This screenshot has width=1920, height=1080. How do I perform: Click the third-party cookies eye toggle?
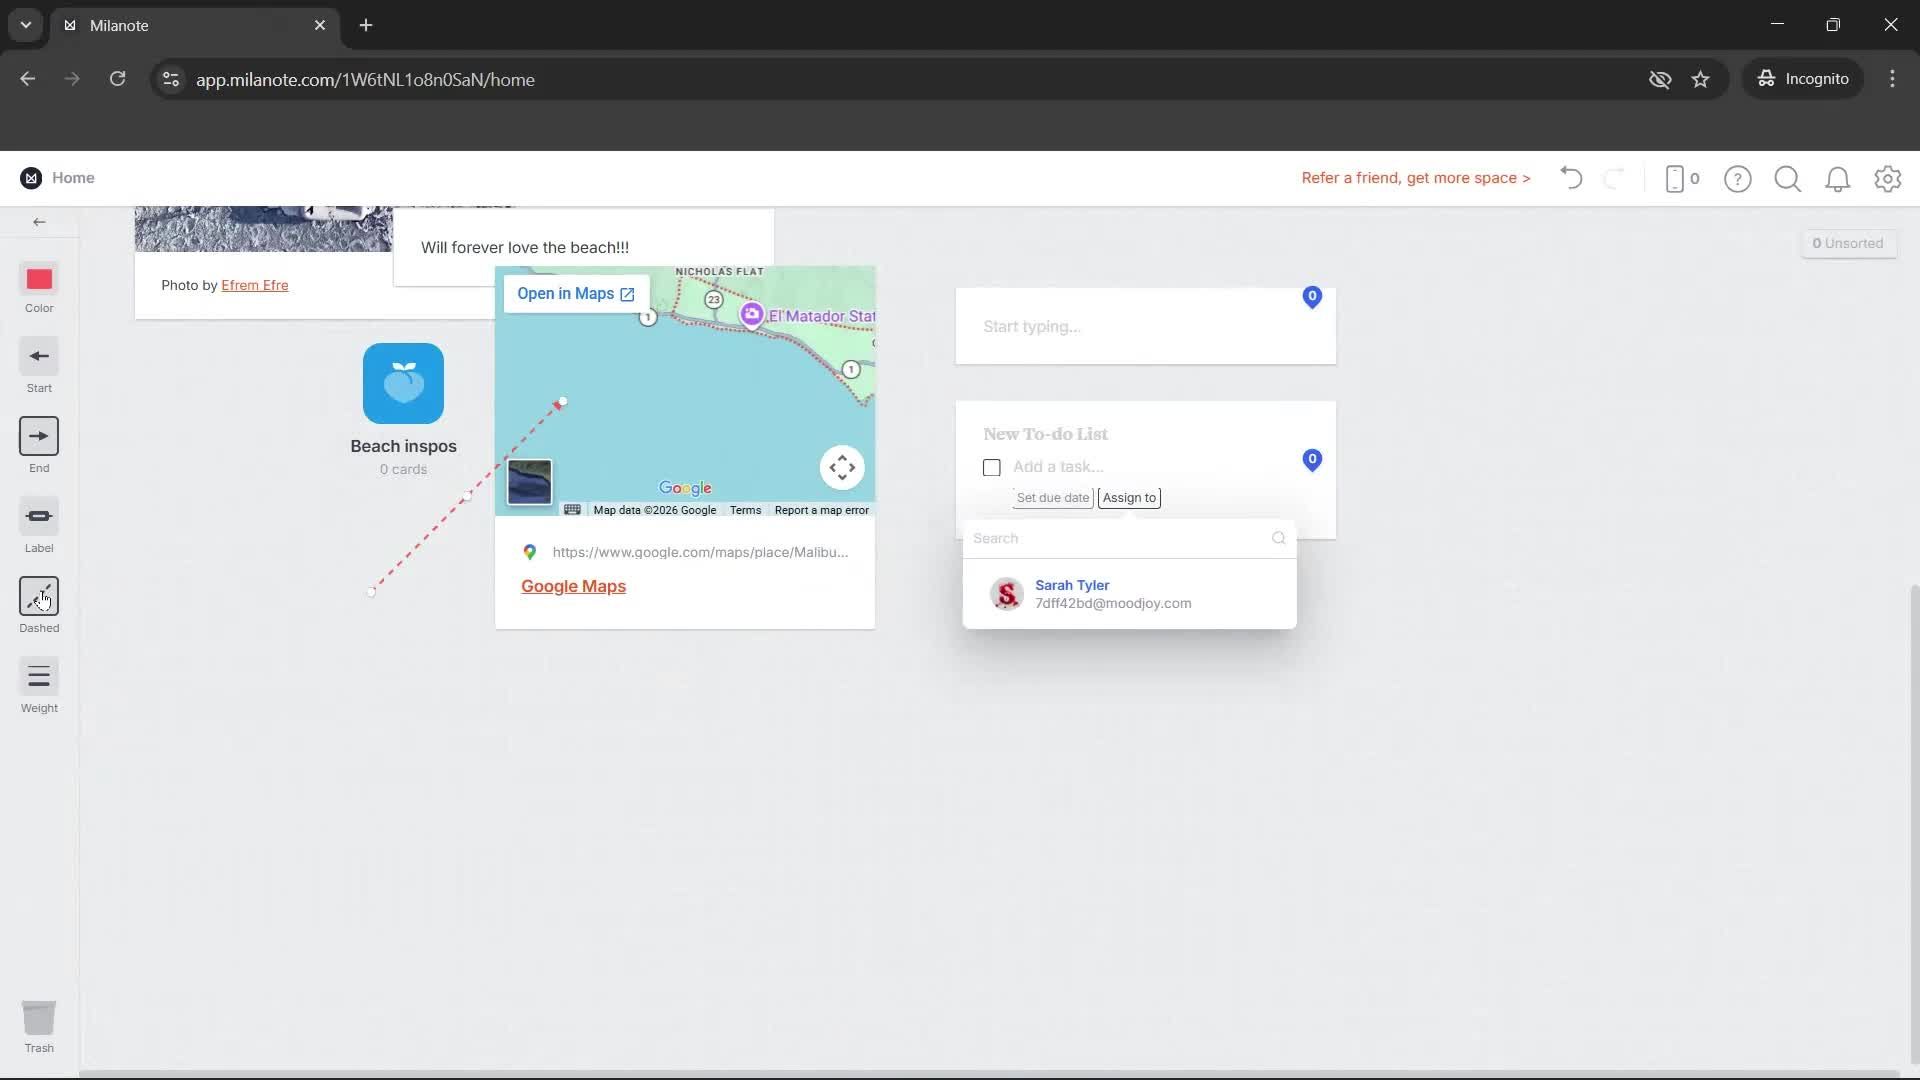click(1660, 79)
